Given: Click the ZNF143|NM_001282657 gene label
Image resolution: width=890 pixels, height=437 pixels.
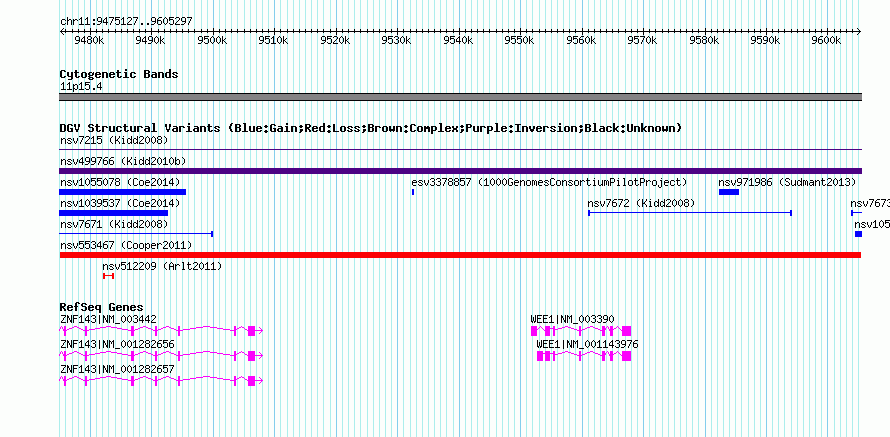Looking at the screenshot, I should tap(117, 369).
